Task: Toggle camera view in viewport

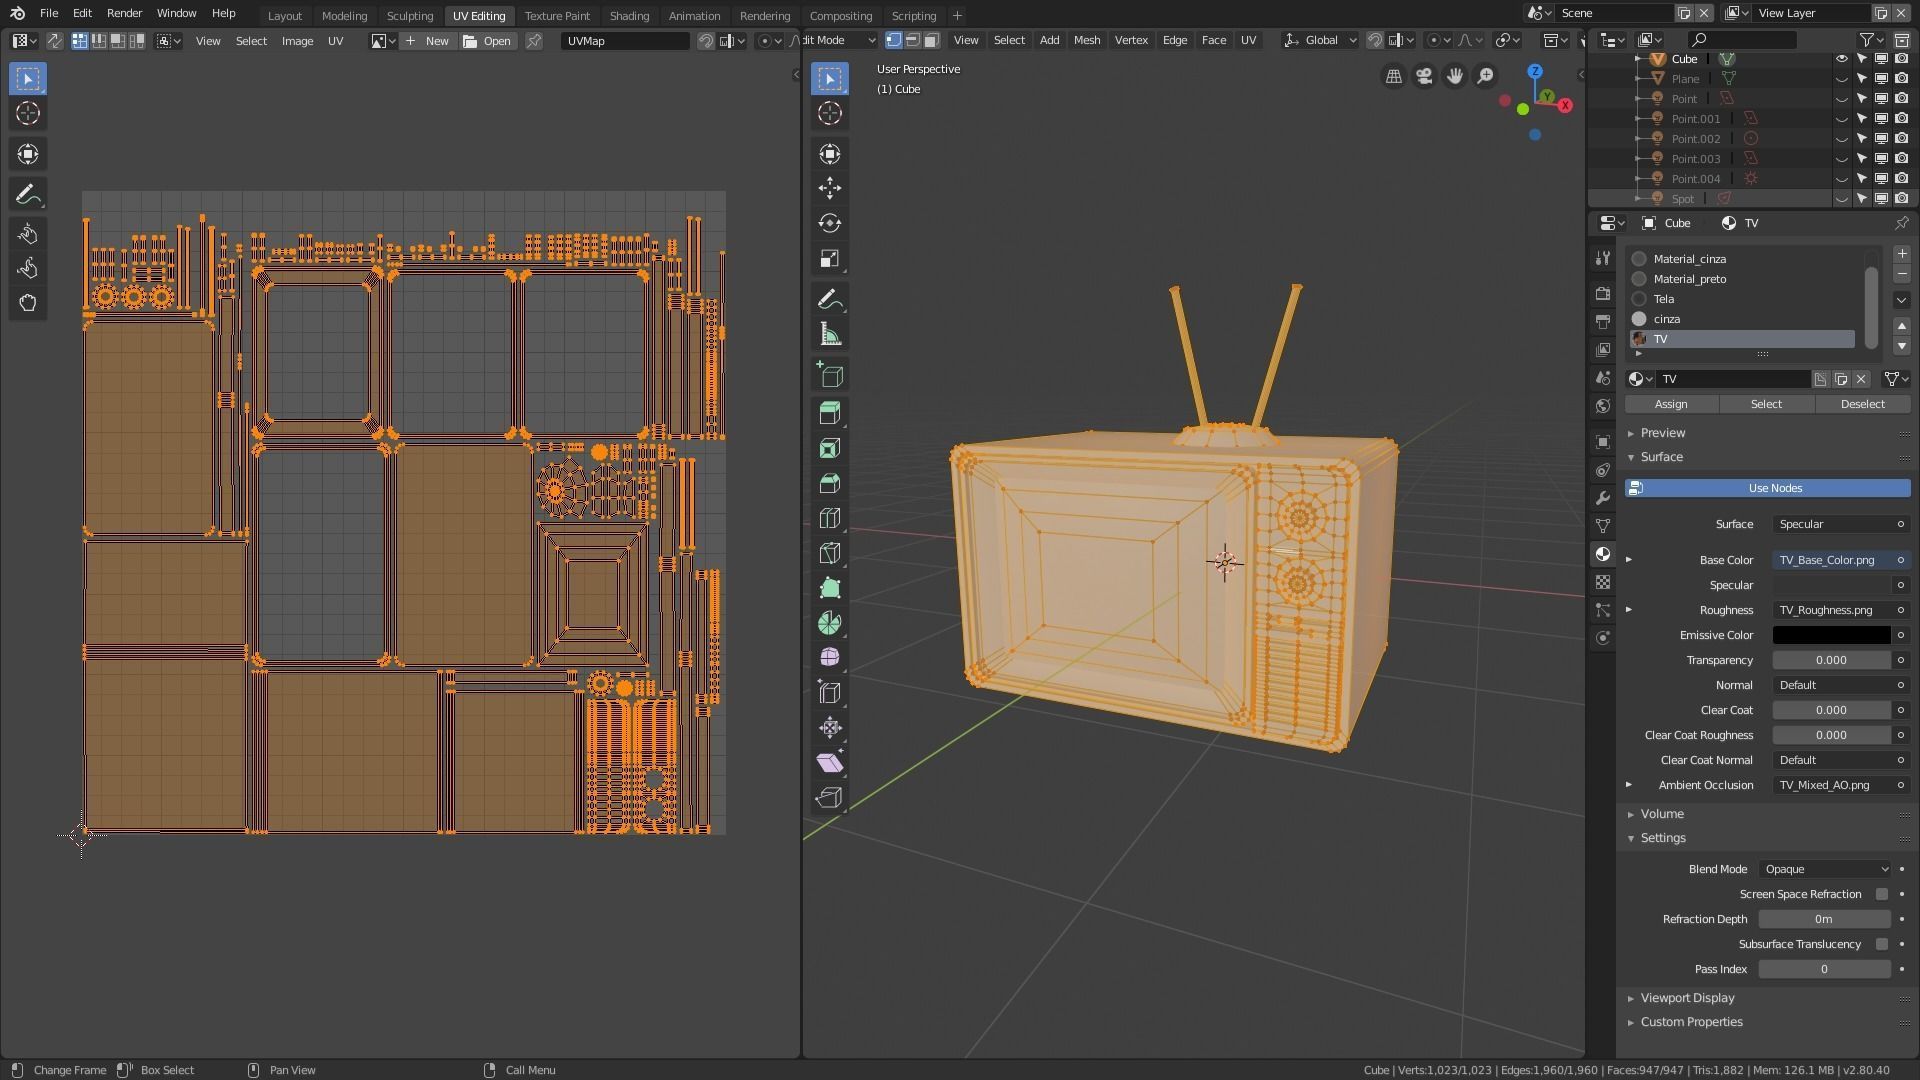Action: tap(1424, 76)
